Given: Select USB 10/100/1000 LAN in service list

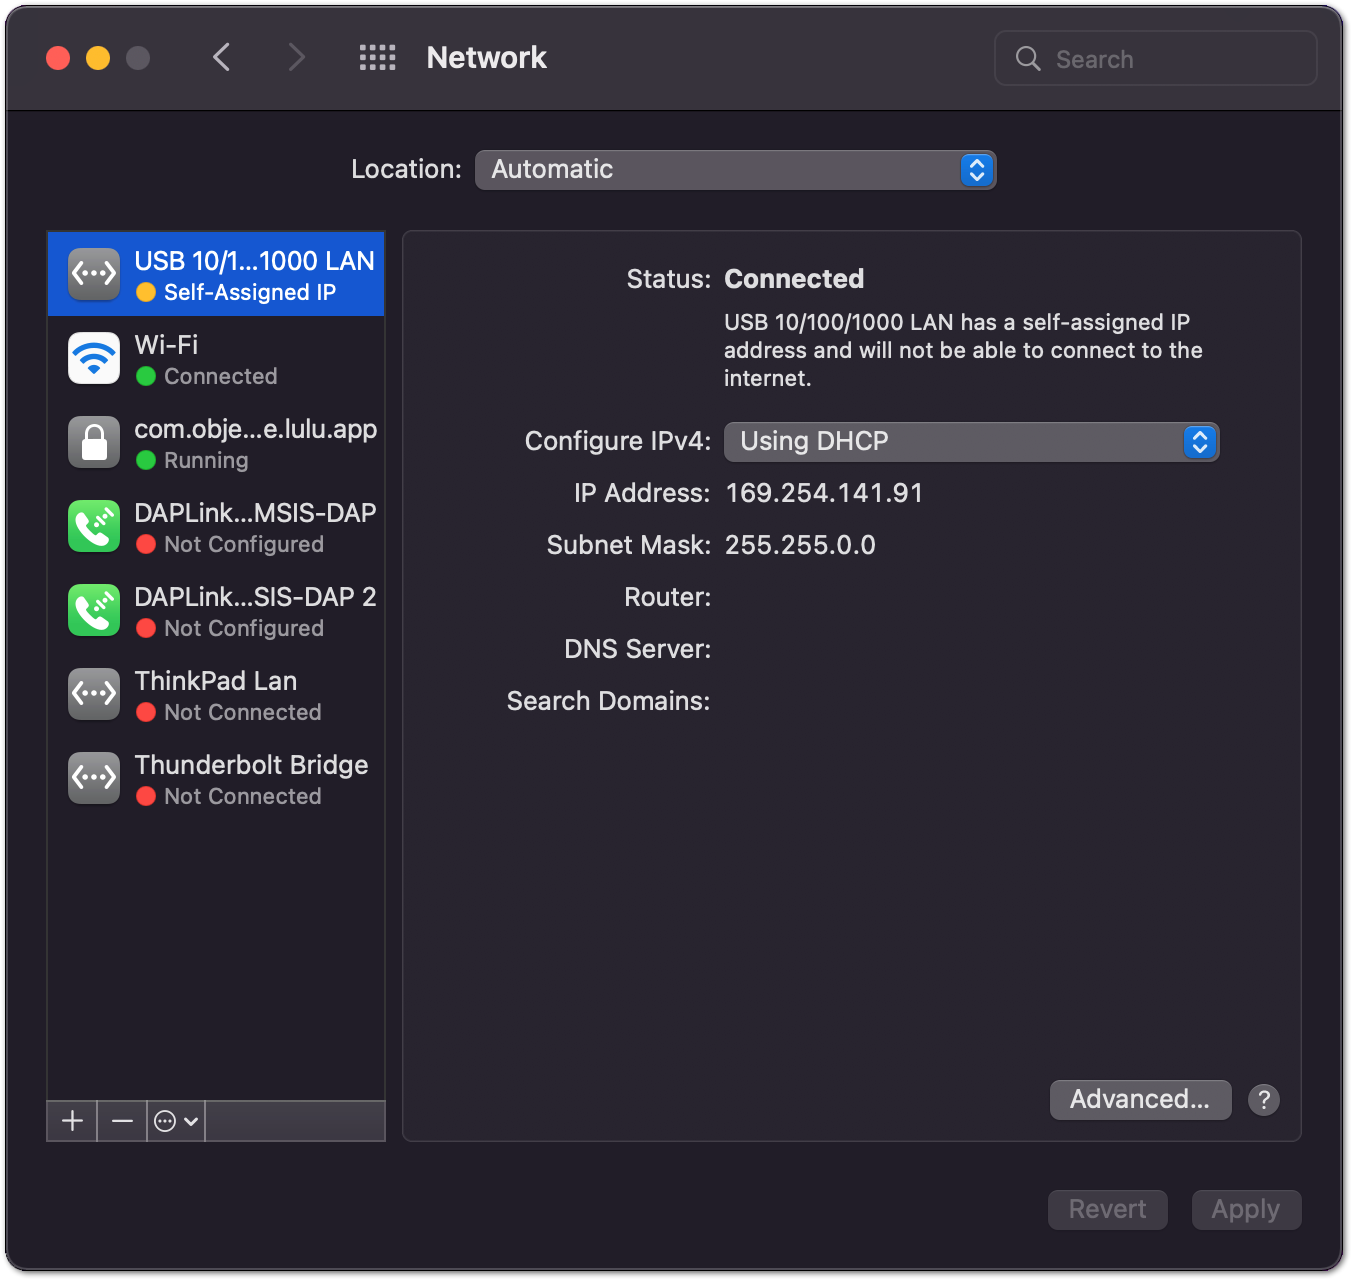Looking at the screenshot, I should [x=216, y=274].
